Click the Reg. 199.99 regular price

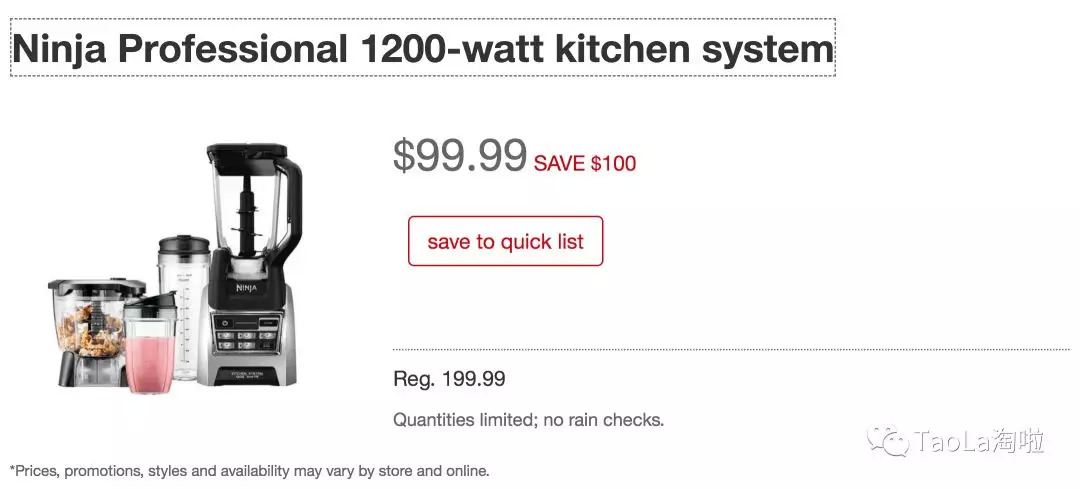(x=449, y=379)
